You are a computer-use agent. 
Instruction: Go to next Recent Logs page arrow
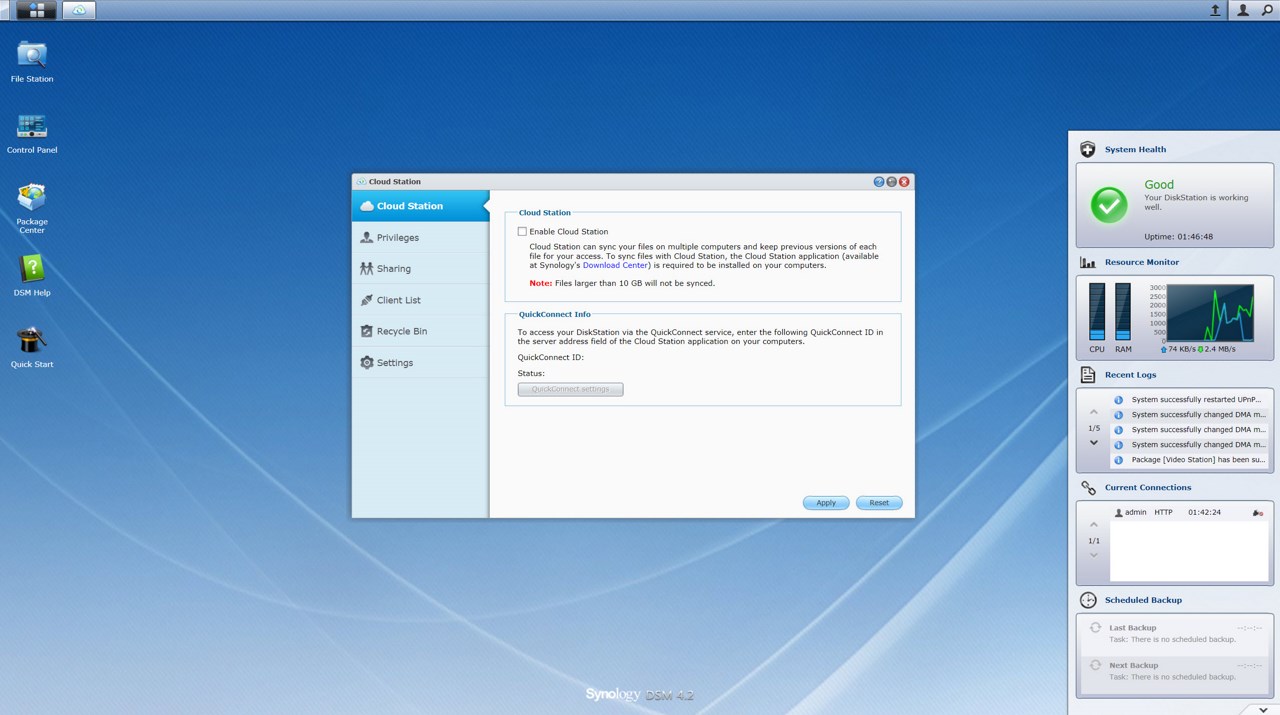pyautogui.click(x=1094, y=443)
